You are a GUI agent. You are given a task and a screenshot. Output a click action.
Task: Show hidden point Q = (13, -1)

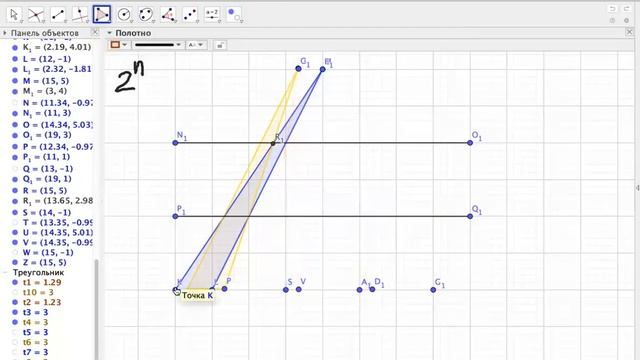[x=15, y=169]
